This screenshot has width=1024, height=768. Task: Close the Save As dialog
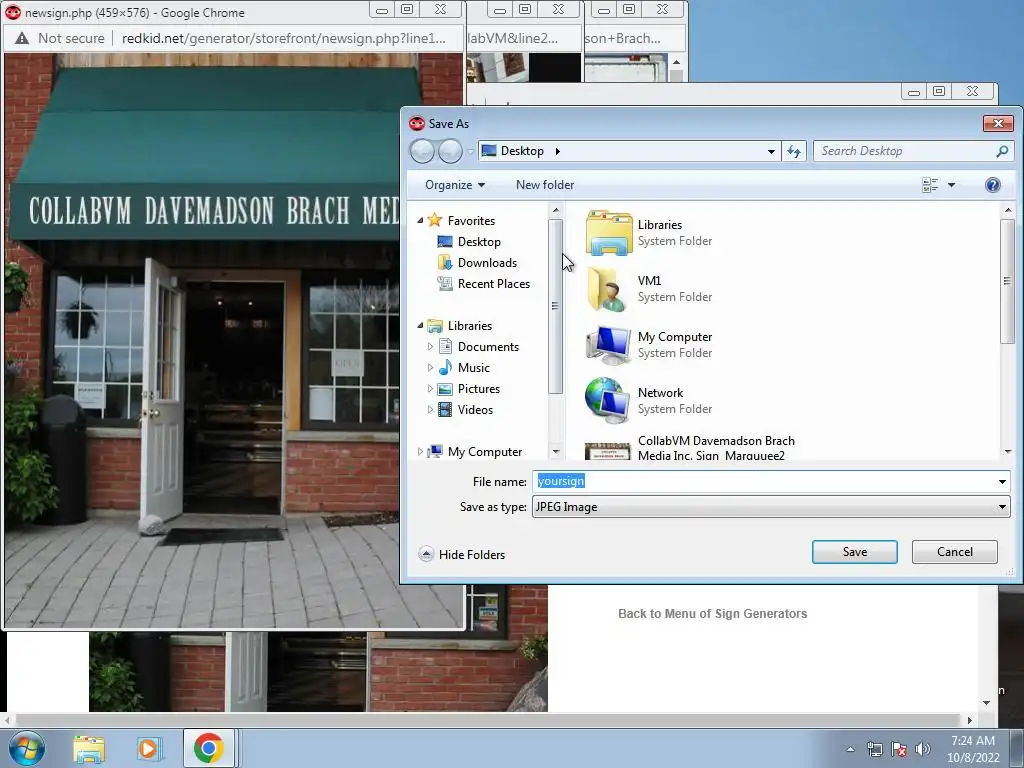(x=998, y=123)
